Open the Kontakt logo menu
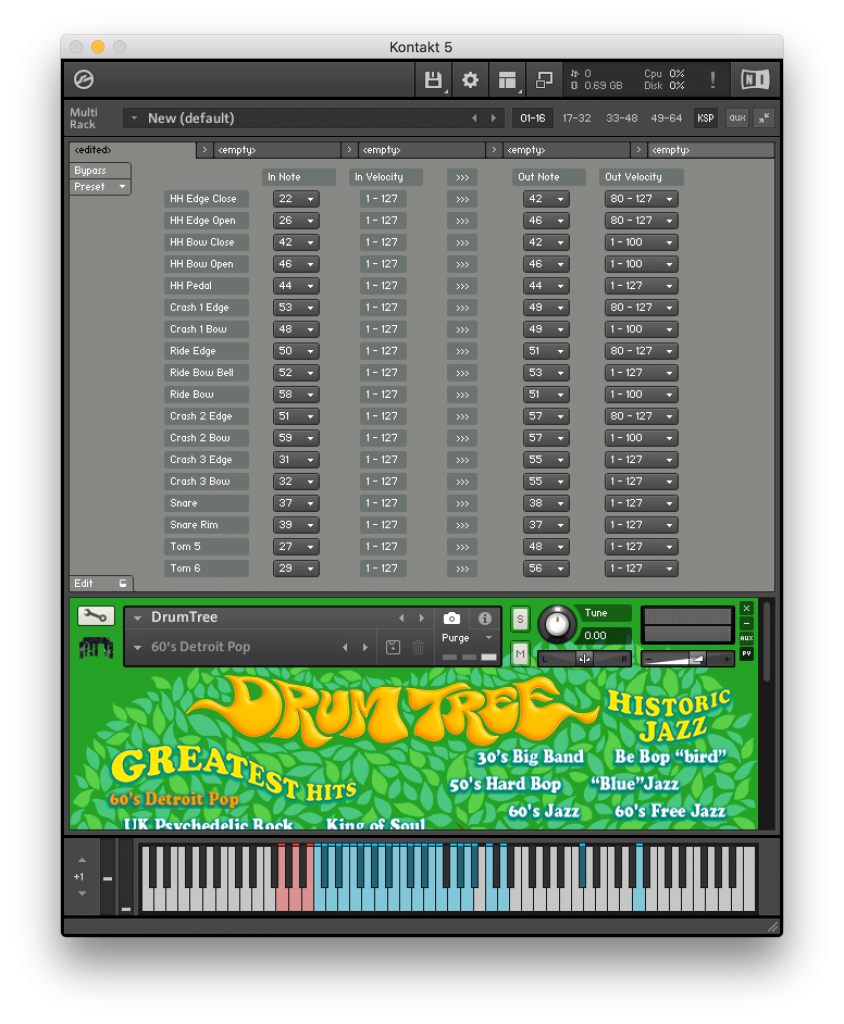844x1024 pixels. point(84,80)
